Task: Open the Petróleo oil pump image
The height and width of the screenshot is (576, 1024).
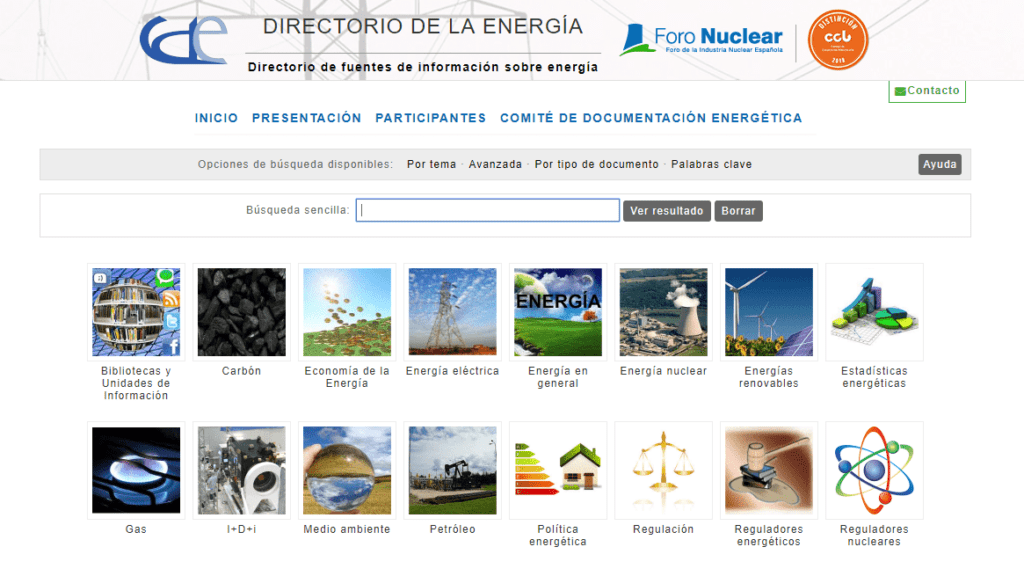Action: pyautogui.click(x=453, y=470)
